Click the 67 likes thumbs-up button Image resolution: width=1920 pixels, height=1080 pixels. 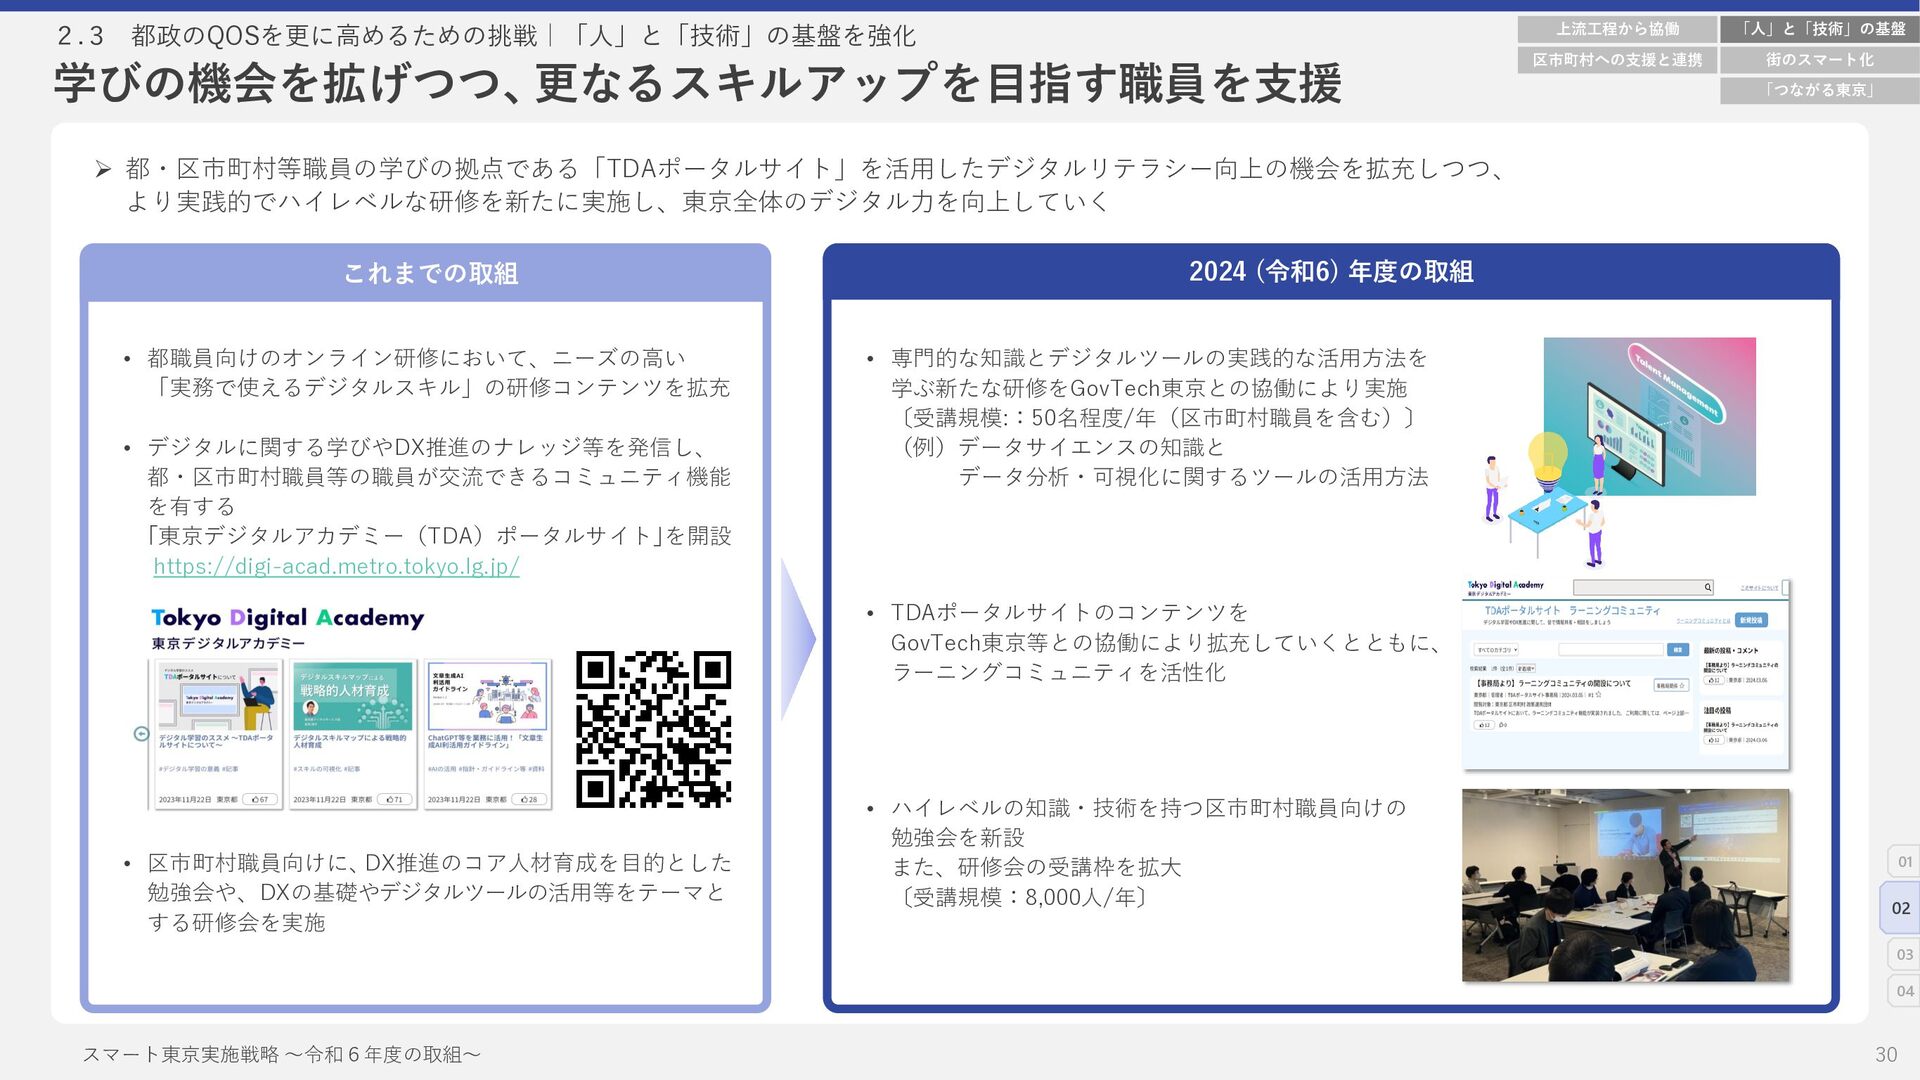click(x=260, y=799)
